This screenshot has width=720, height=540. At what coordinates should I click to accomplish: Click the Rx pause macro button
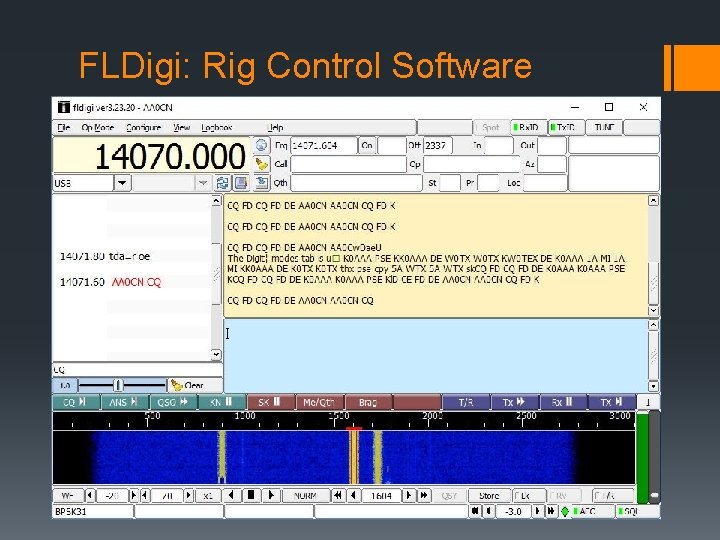[563, 402]
